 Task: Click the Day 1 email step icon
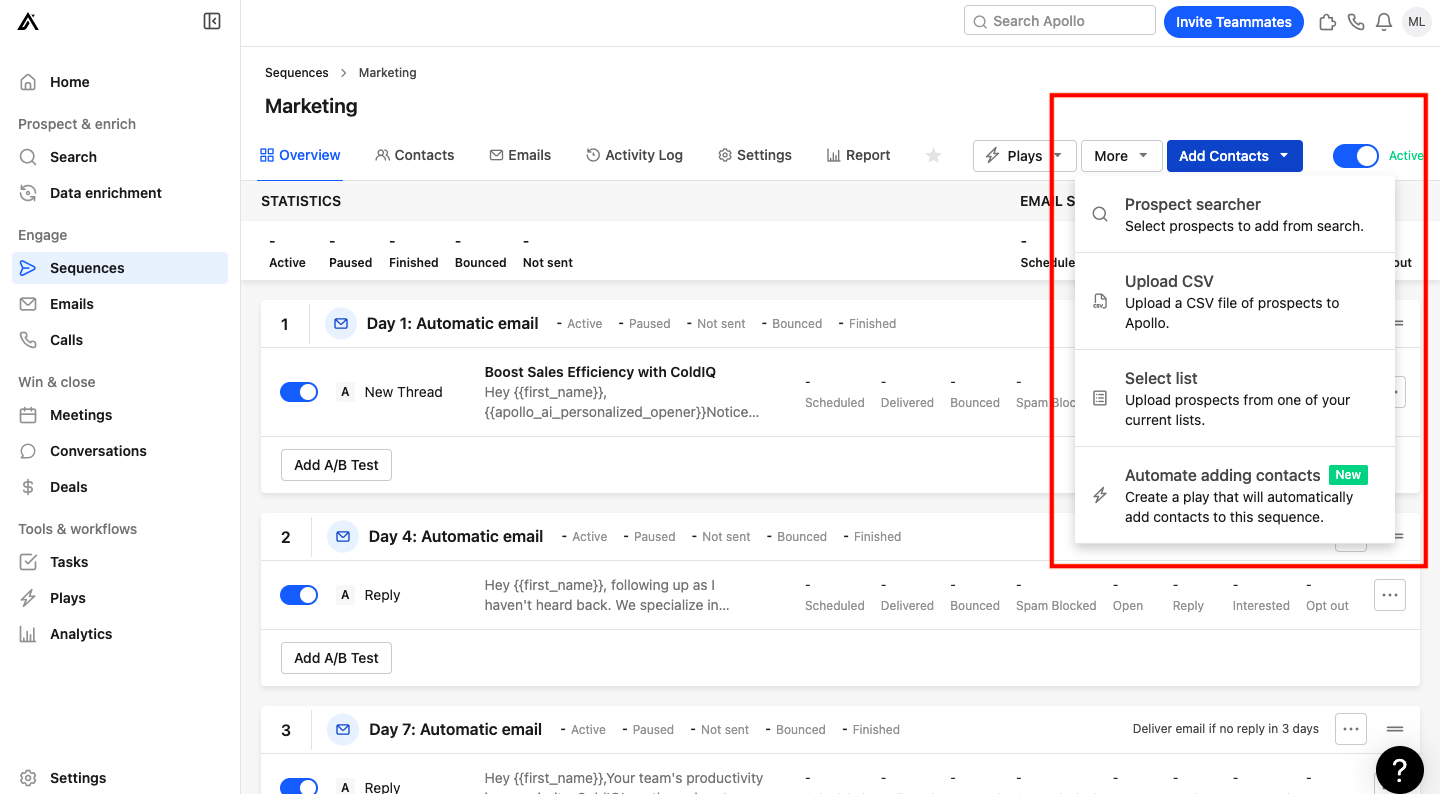click(x=341, y=323)
